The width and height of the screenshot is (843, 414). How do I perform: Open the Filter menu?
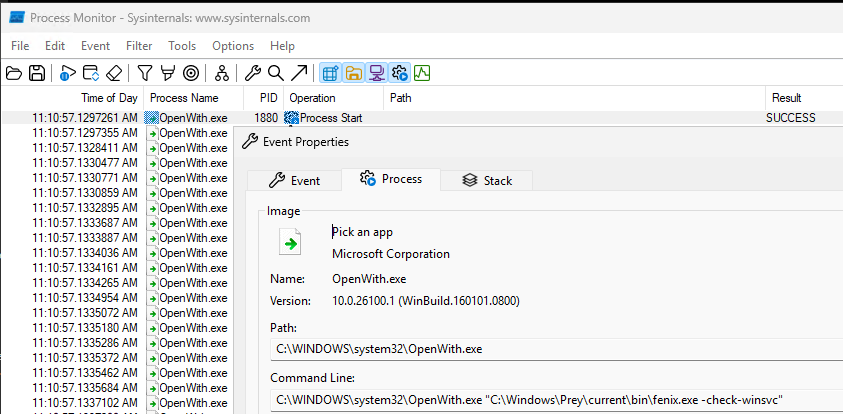tap(139, 46)
